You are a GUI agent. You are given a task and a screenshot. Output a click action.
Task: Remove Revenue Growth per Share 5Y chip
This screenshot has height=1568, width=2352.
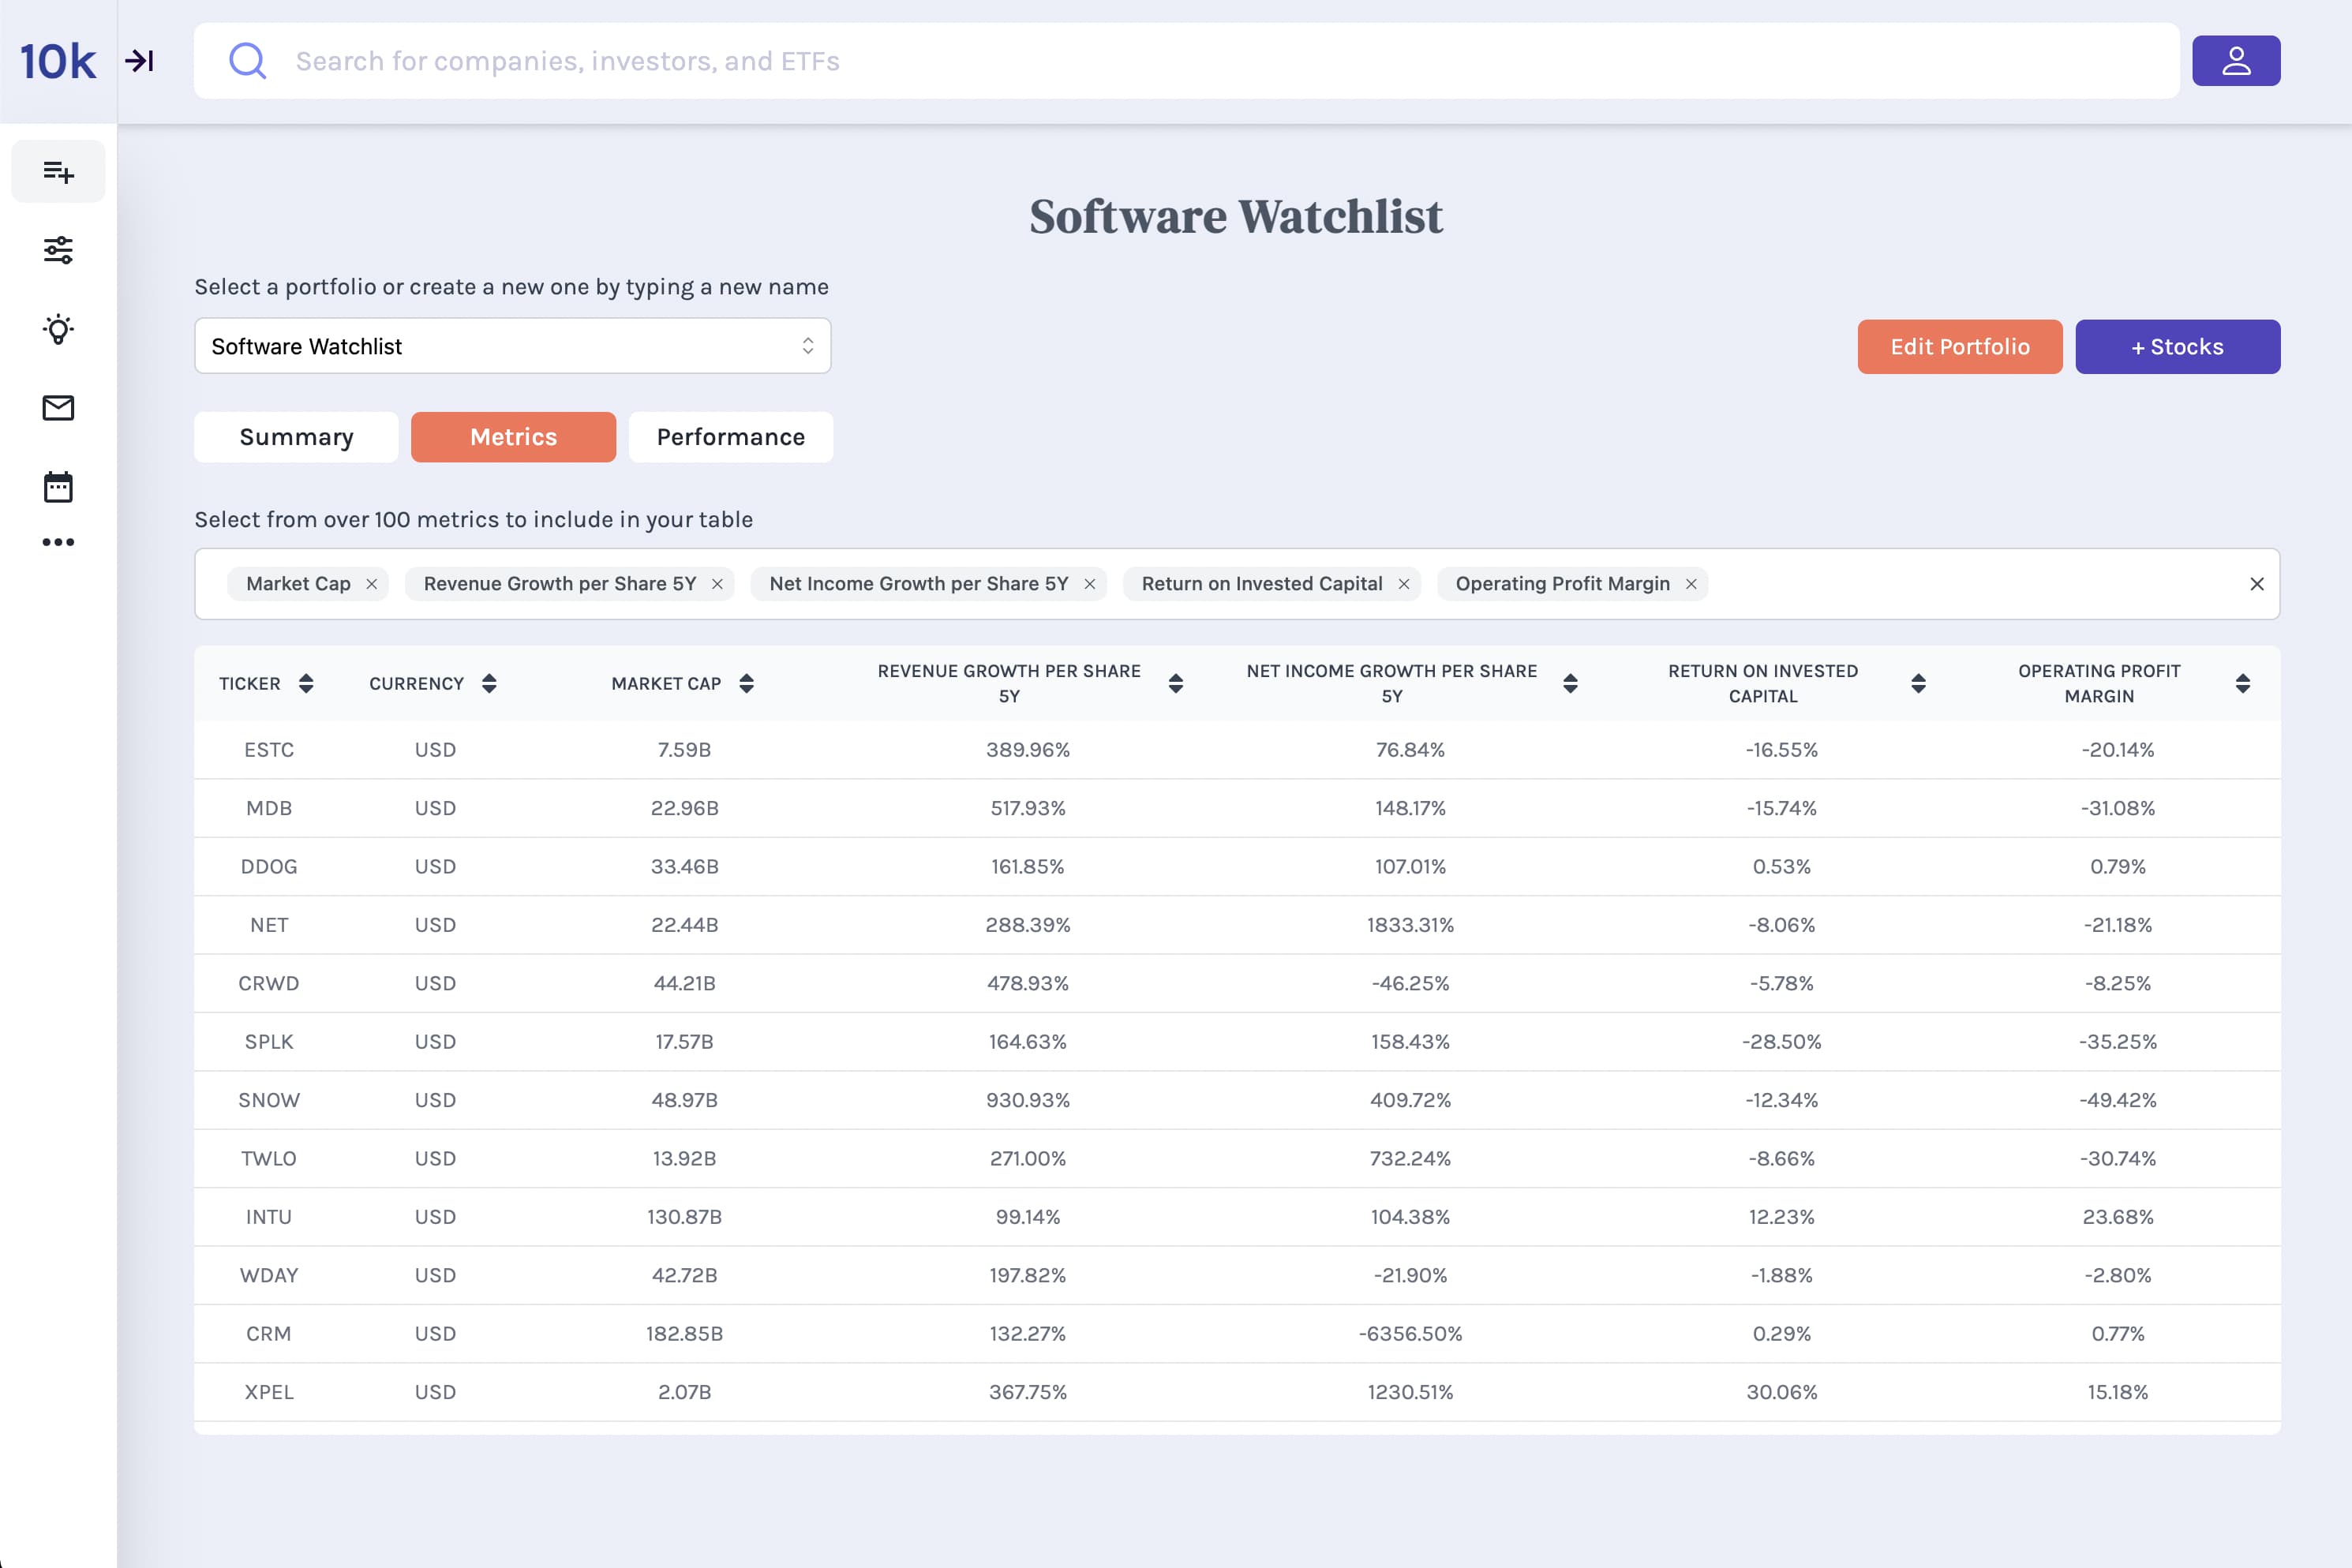click(x=717, y=584)
